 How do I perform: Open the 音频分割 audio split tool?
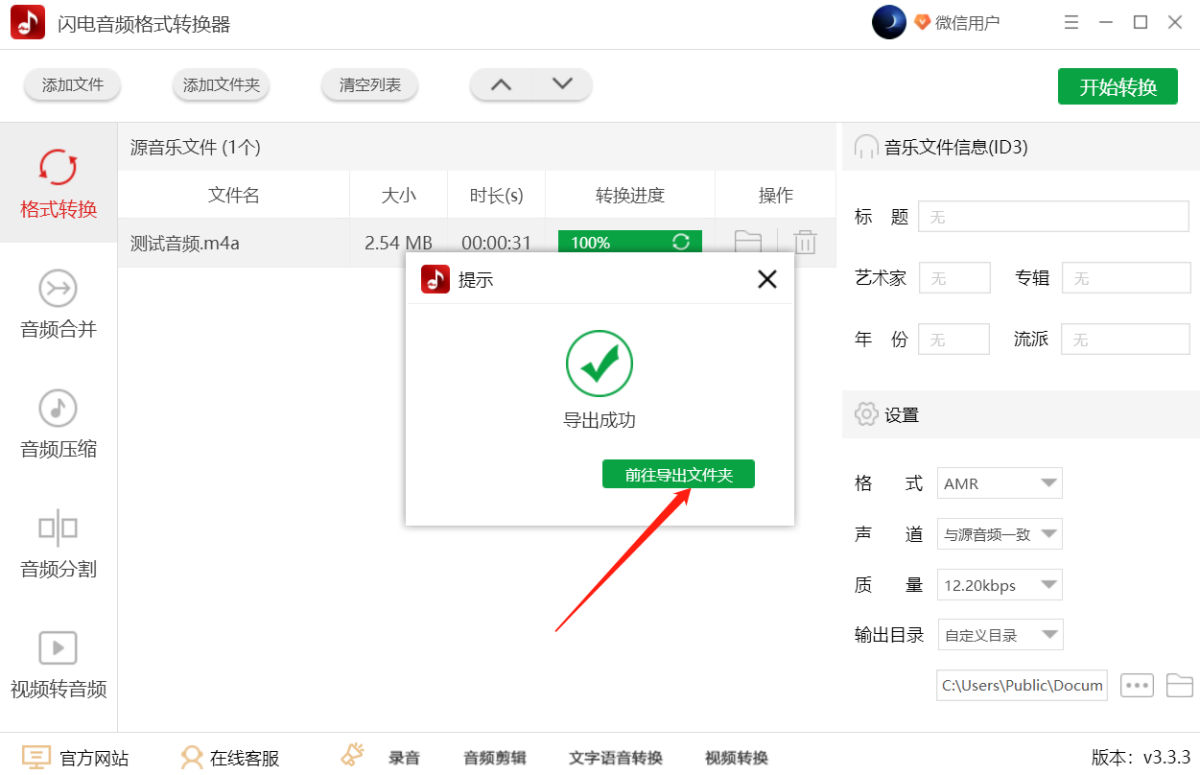coord(58,545)
